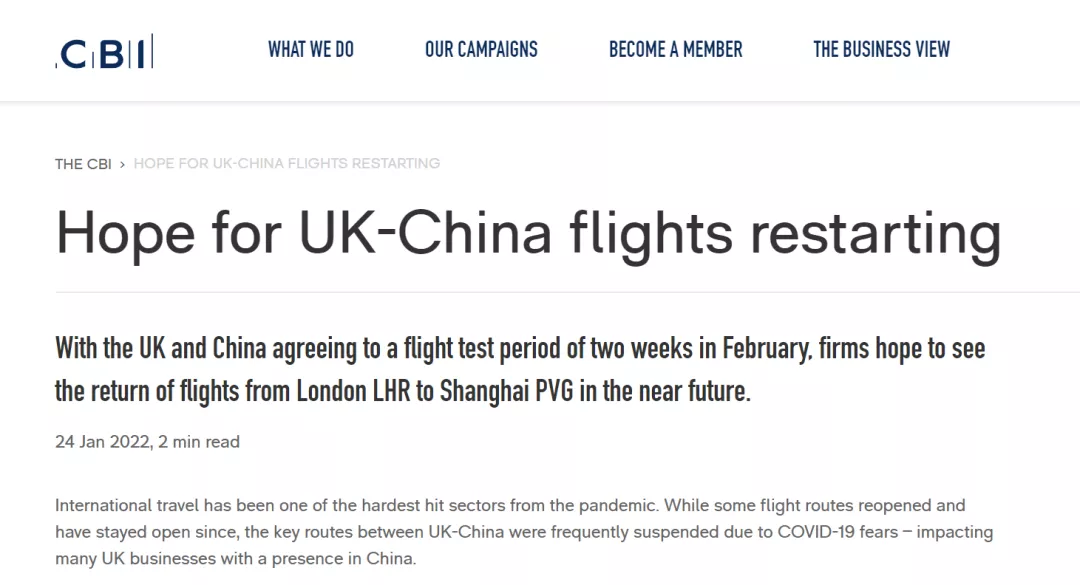Click the divider line beneath the headline
1080x585 pixels.
click(568, 292)
